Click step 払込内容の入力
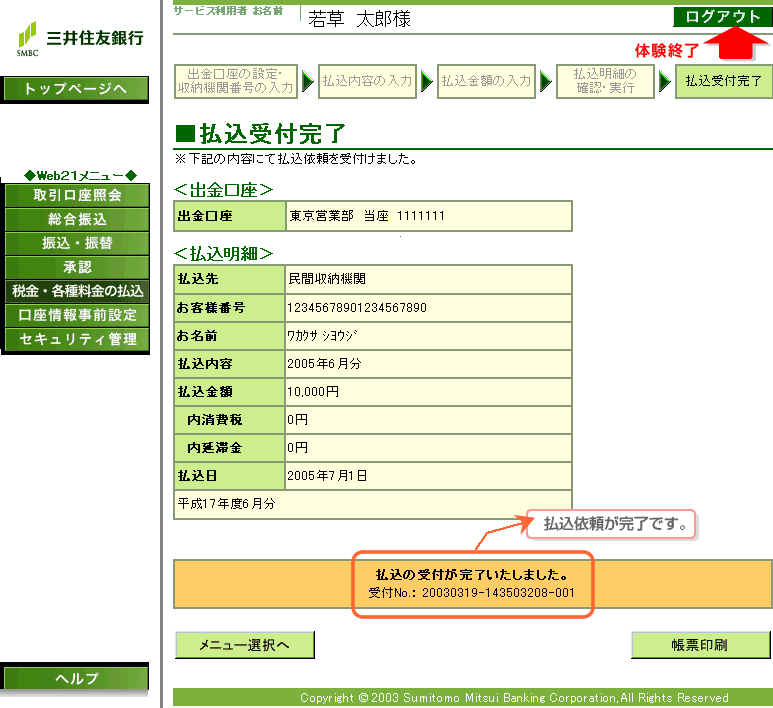This screenshot has width=773, height=708. 367,81
